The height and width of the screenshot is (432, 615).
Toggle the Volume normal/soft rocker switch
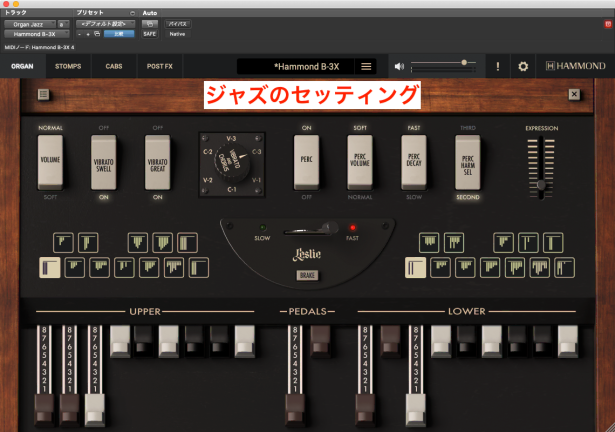click(x=50, y=161)
